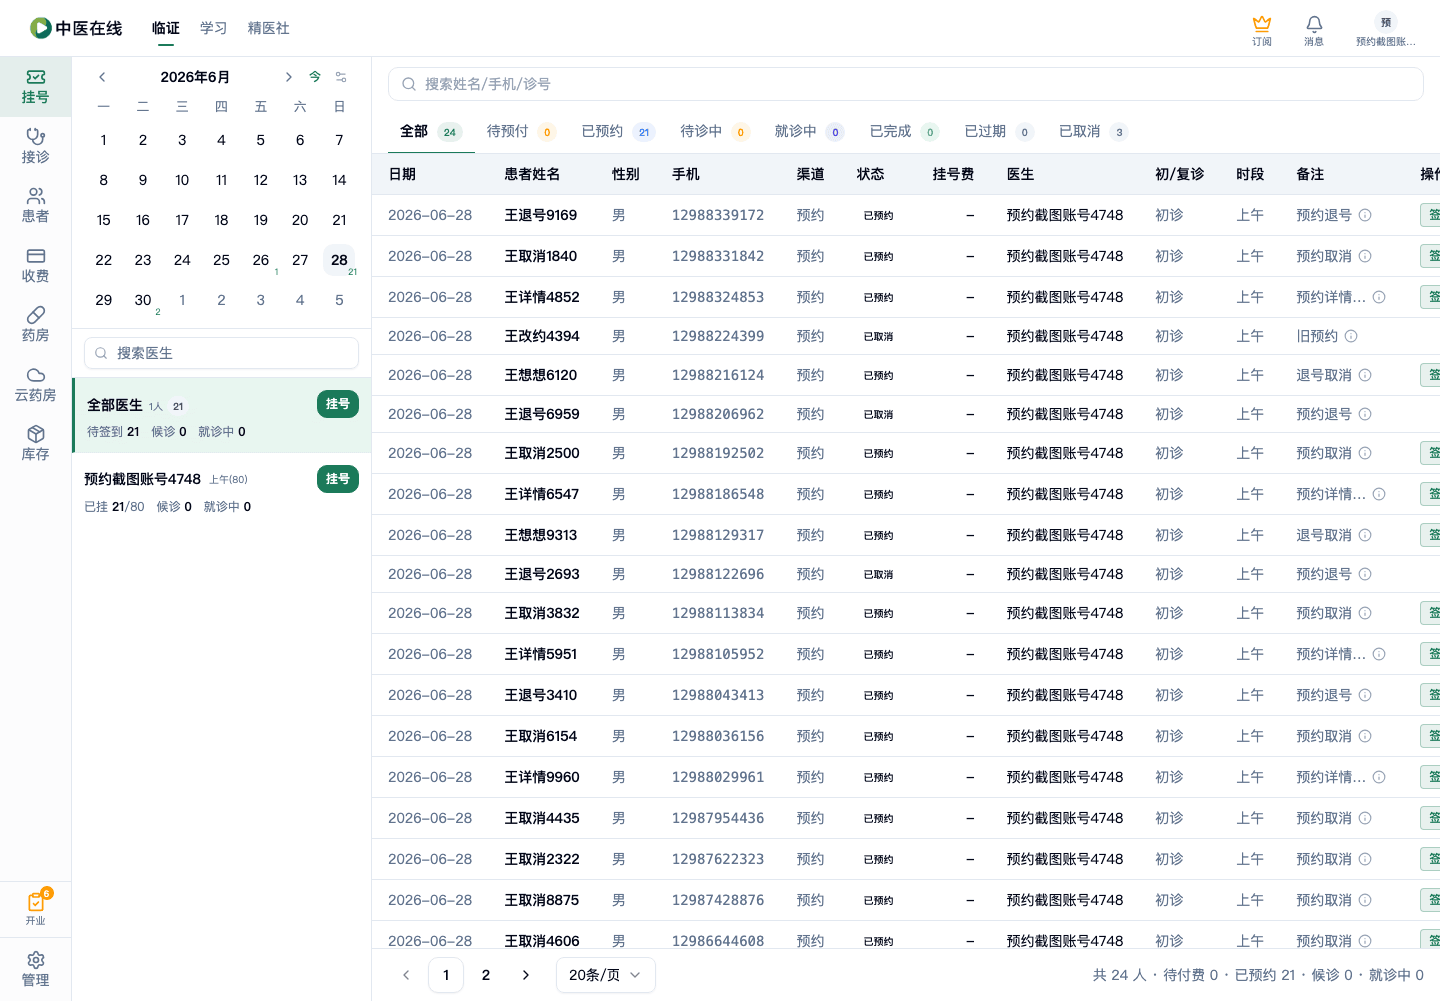Open the 接诊 consultation sidebar icon
The width and height of the screenshot is (1440, 1001).
[x=35, y=146]
